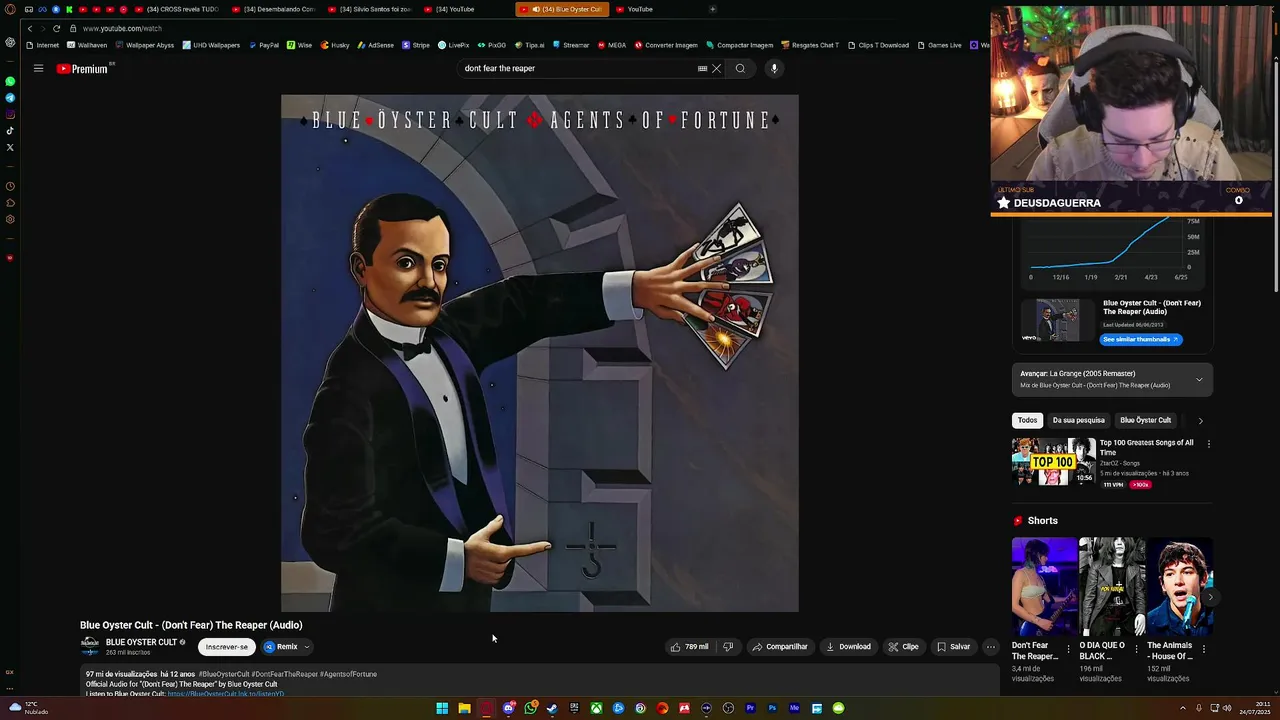Open volume control in system tray
Viewport: 1280px width, 720px height.
(x=1228, y=708)
